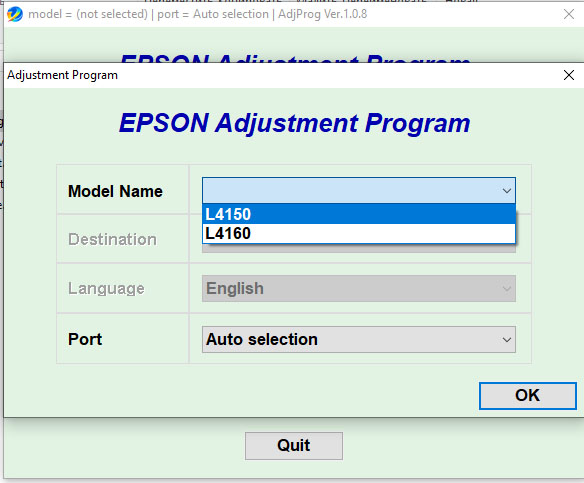Click the main window title text
Image resolution: width=584 pixels, height=483 pixels.
[x=197, y=14]
